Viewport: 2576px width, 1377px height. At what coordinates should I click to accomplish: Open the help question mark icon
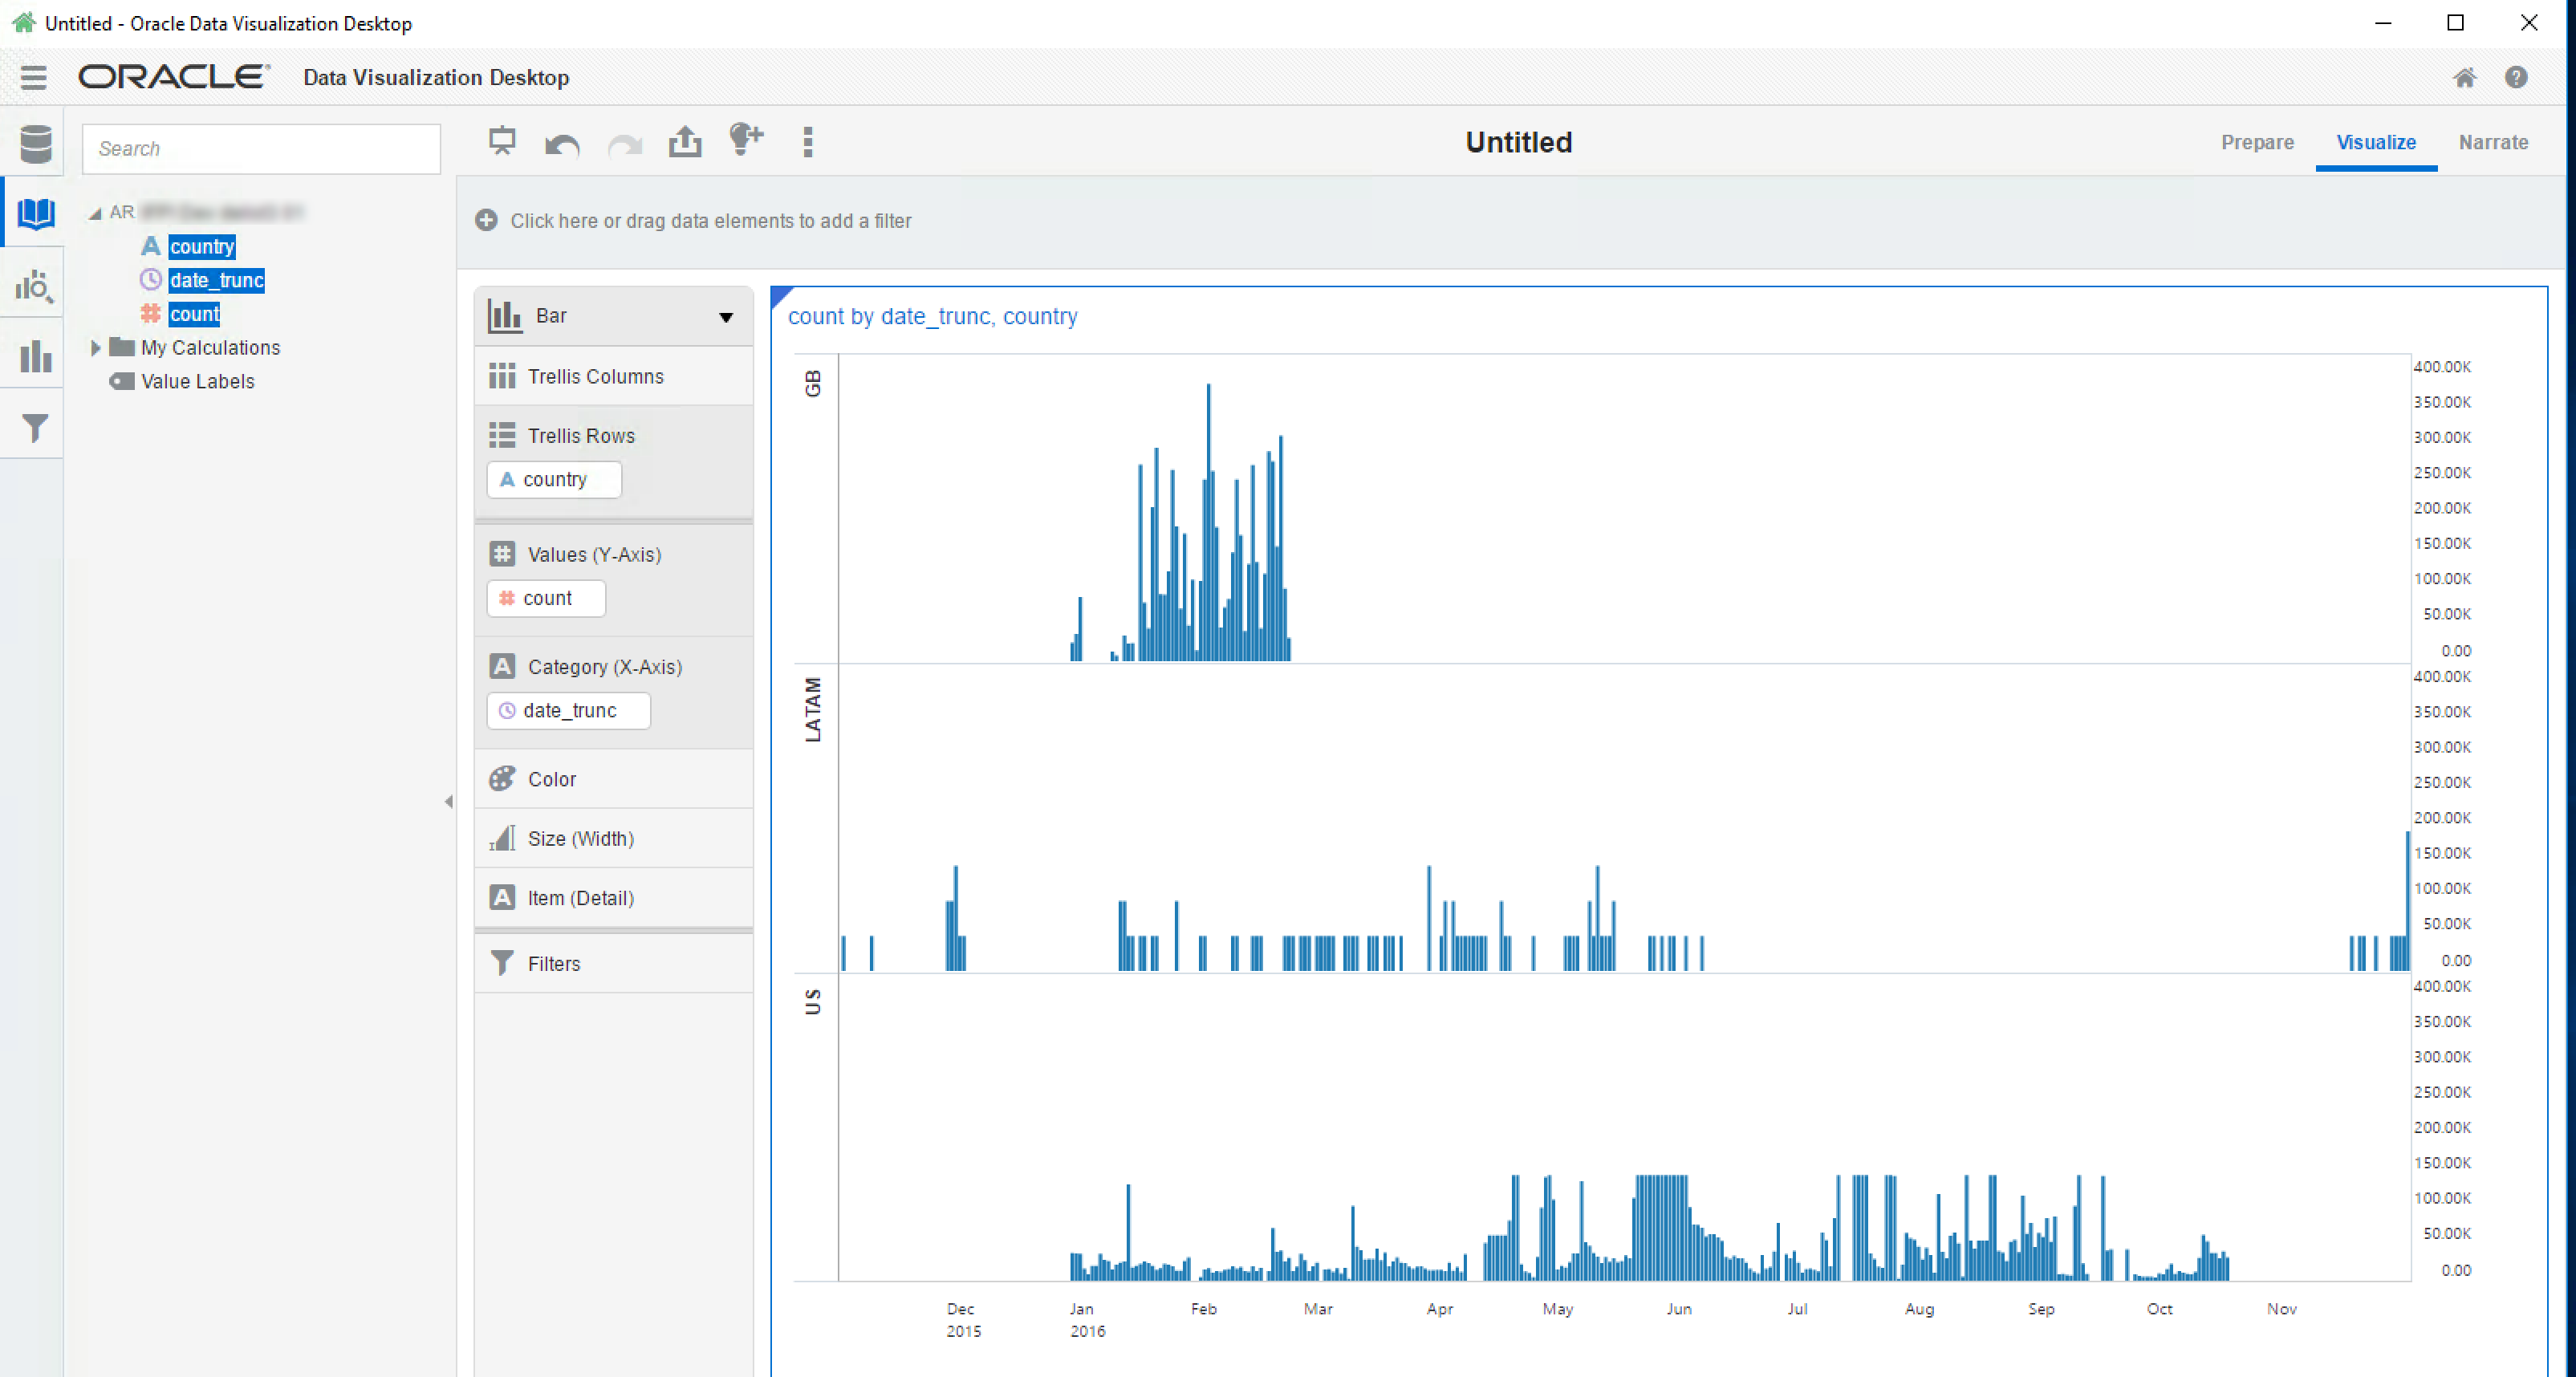tap(2516, 77)
